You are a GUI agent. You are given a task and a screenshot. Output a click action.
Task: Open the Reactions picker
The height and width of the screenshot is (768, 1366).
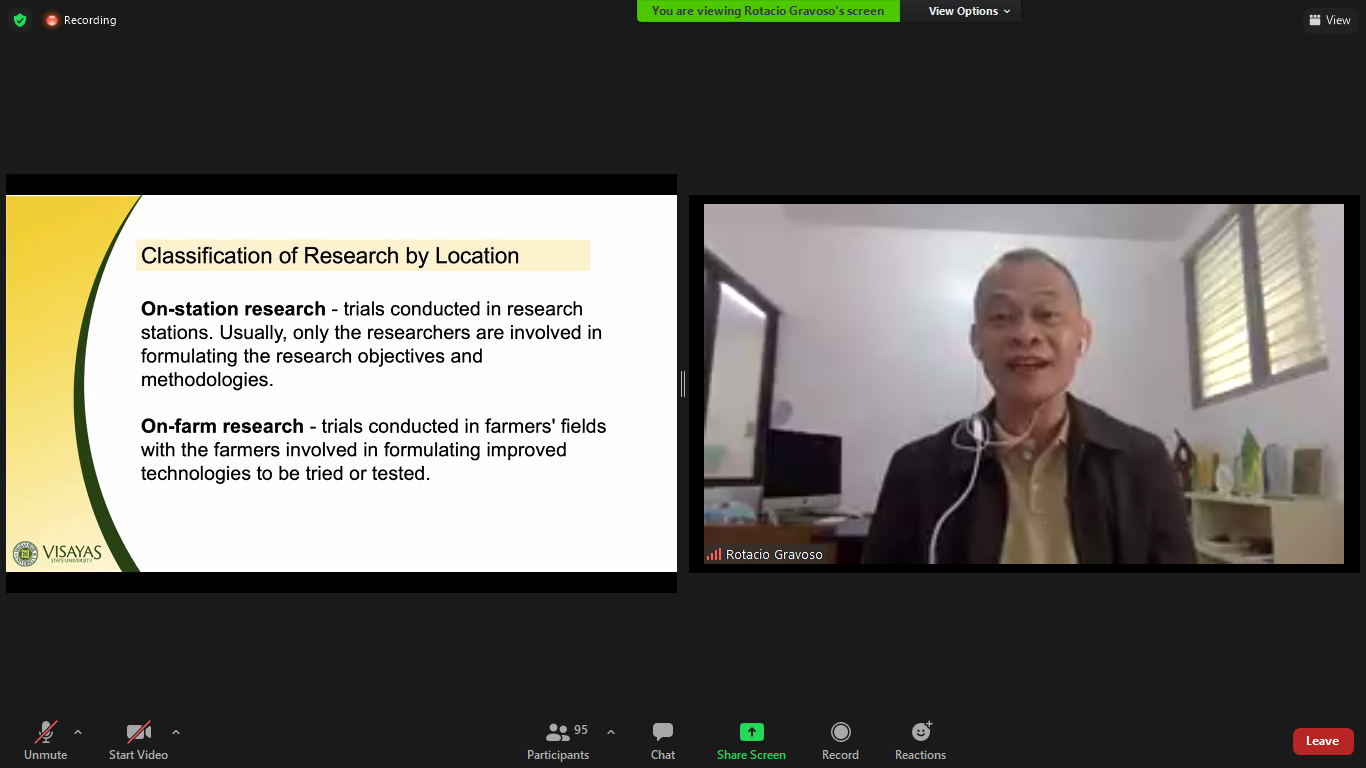tap(920, 740)
